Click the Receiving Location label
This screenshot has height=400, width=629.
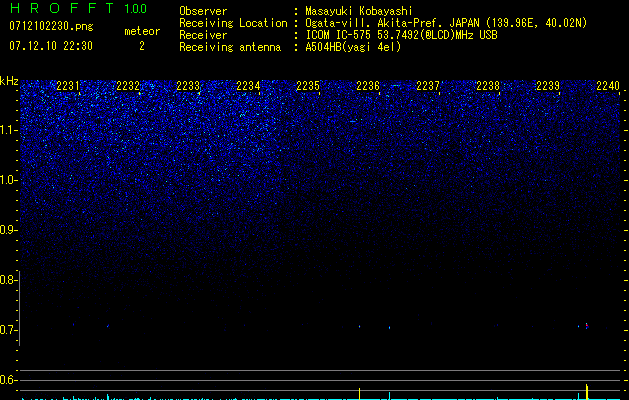click(233, 23)
